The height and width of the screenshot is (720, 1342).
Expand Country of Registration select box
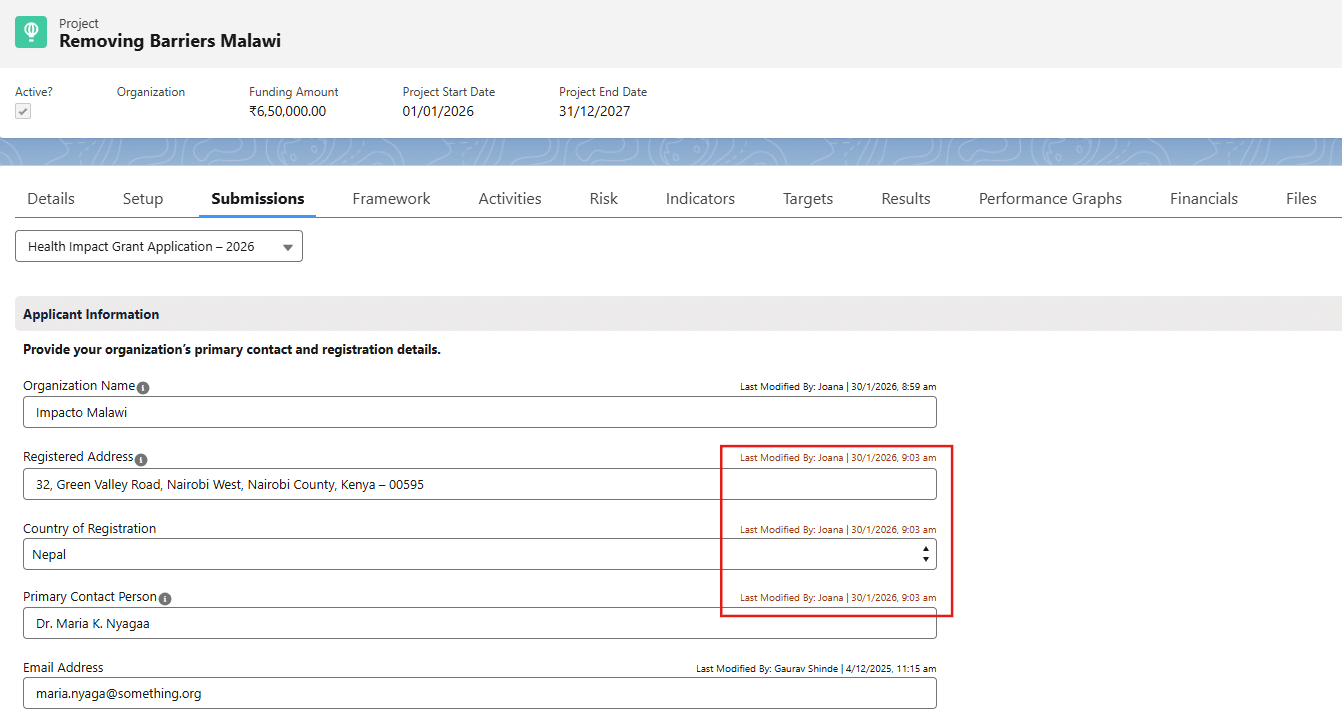point(470,554)
